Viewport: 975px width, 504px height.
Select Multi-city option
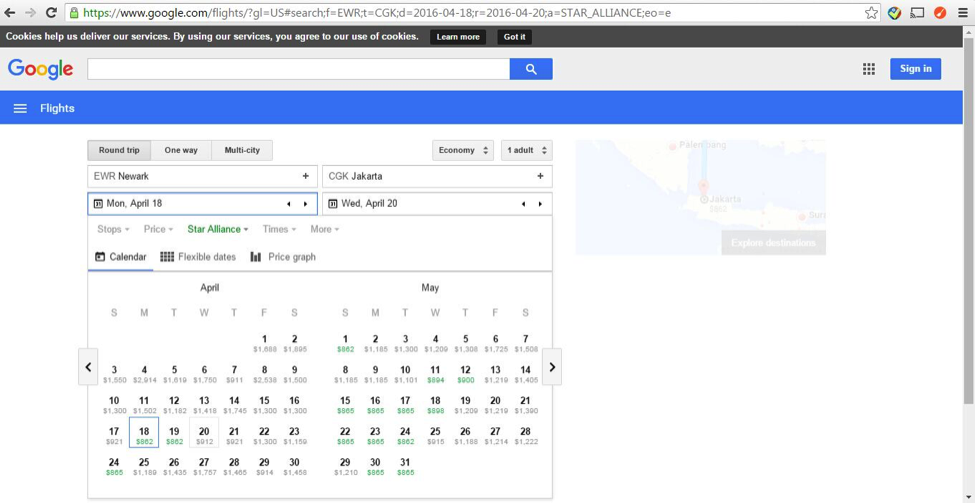(242, 150)
